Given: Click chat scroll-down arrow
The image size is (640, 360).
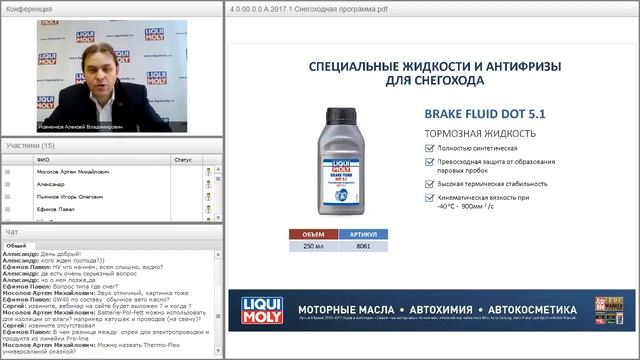Looking at the screenshot, I should click(x=218, y=351).
